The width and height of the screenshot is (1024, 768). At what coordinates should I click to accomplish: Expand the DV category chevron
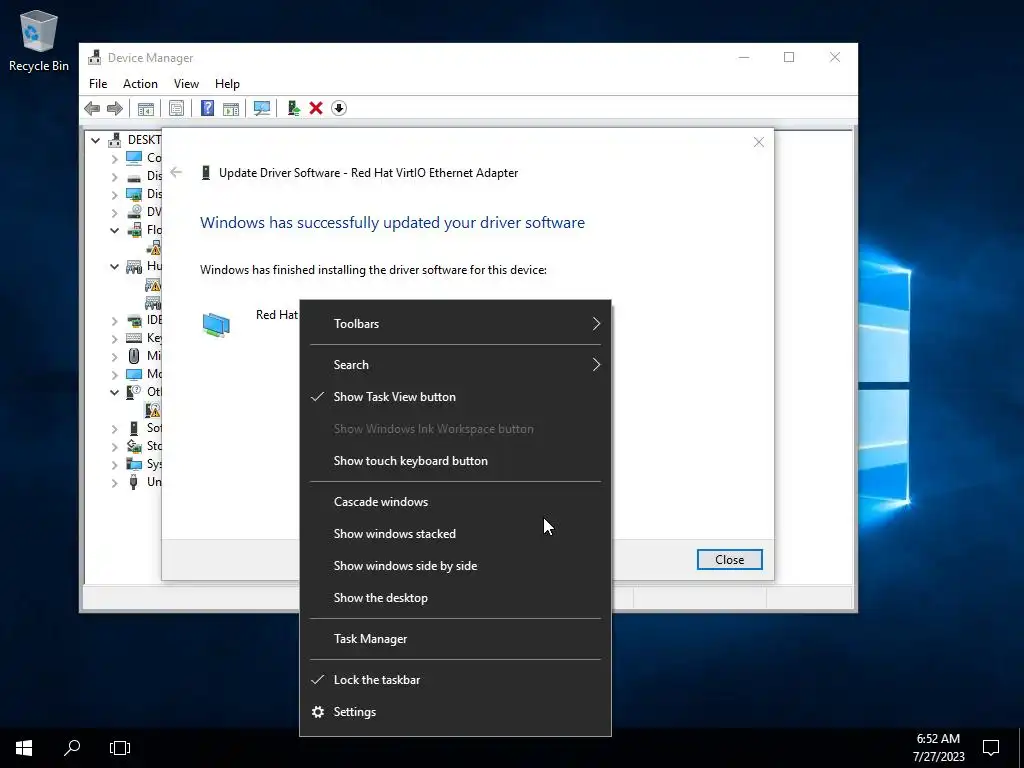(x=114, y=212)
